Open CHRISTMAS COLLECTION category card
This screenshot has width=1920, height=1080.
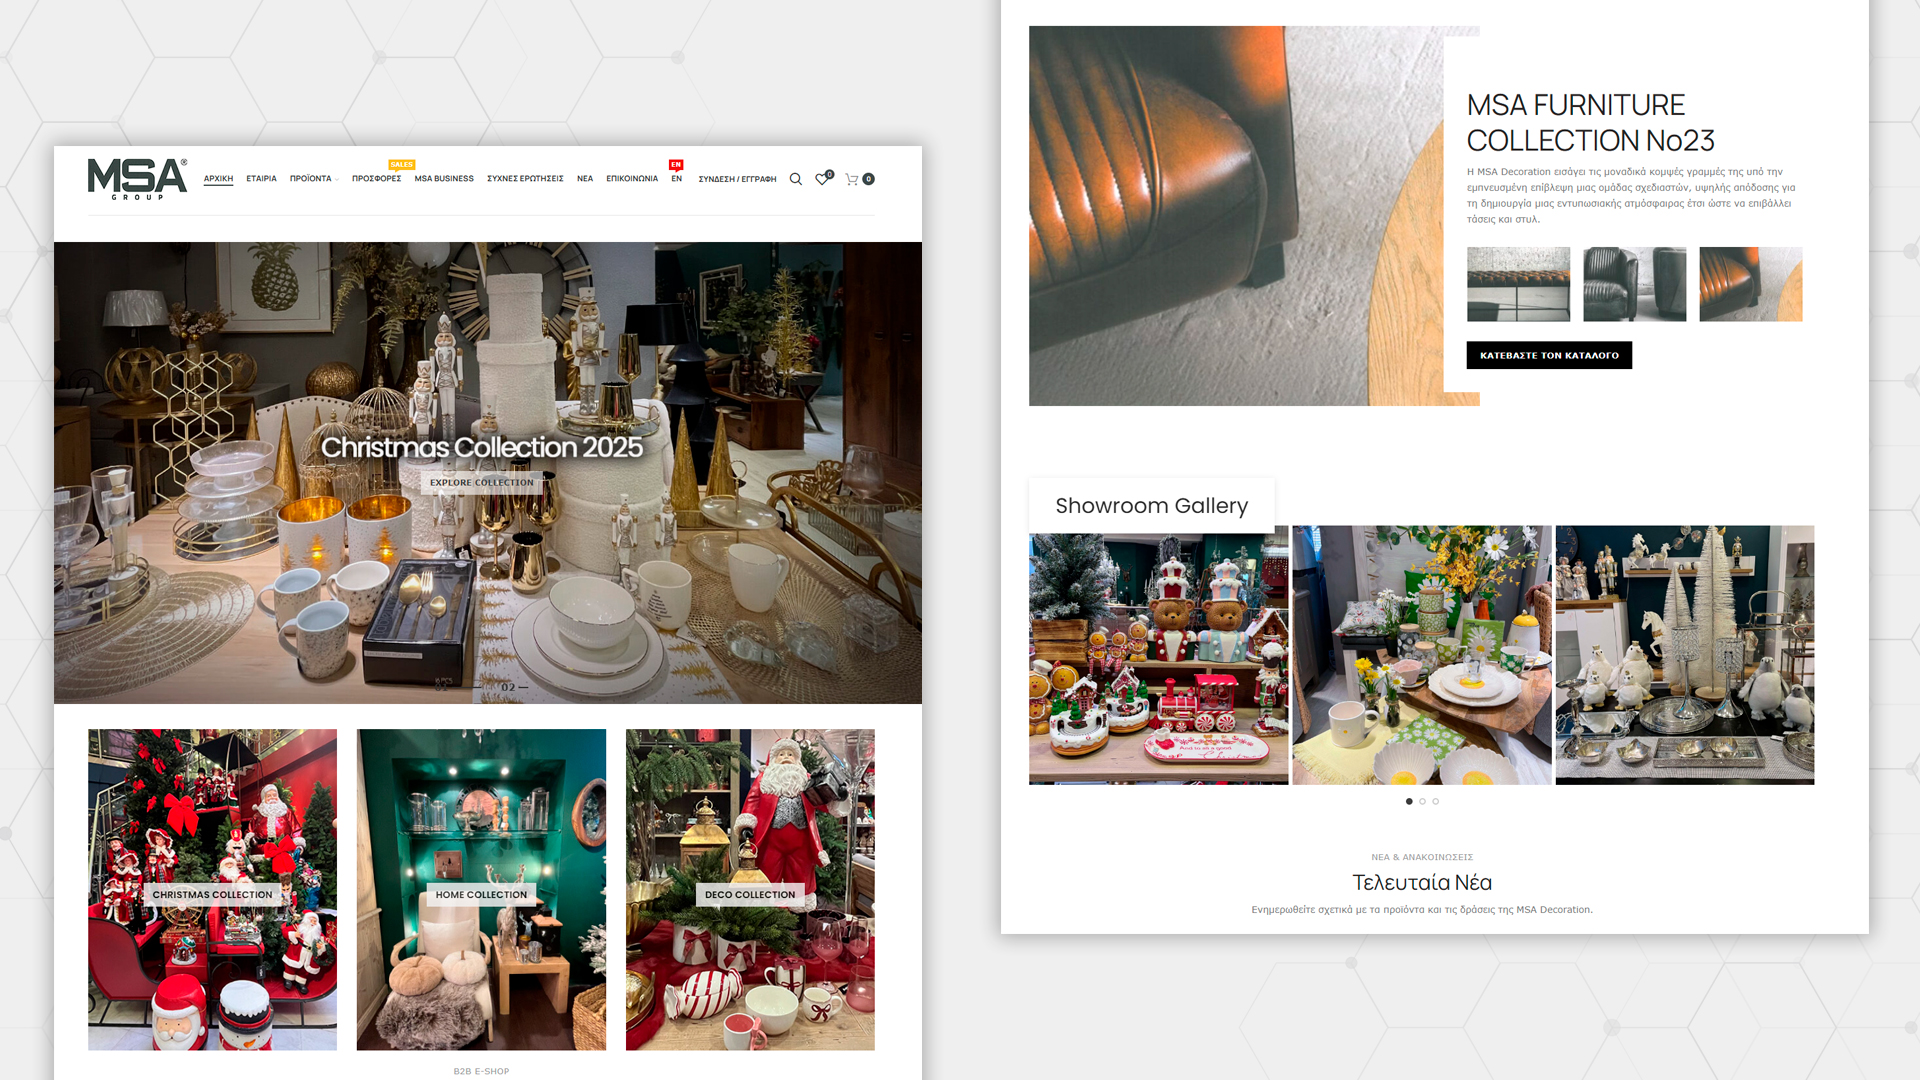tap(212, 889)
